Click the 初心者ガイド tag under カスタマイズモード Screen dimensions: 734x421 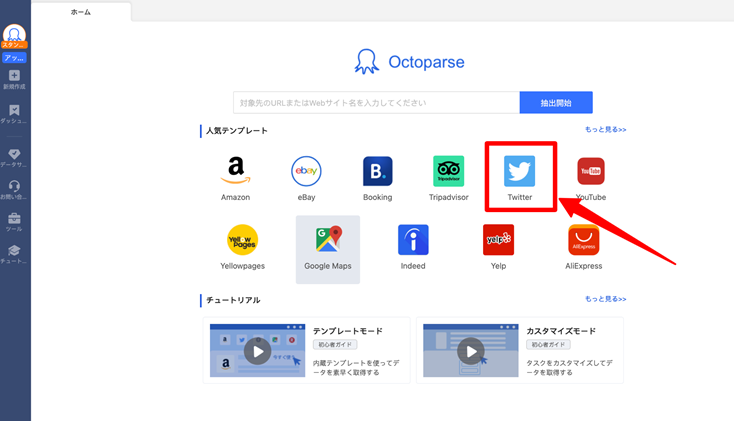(548, 345)
